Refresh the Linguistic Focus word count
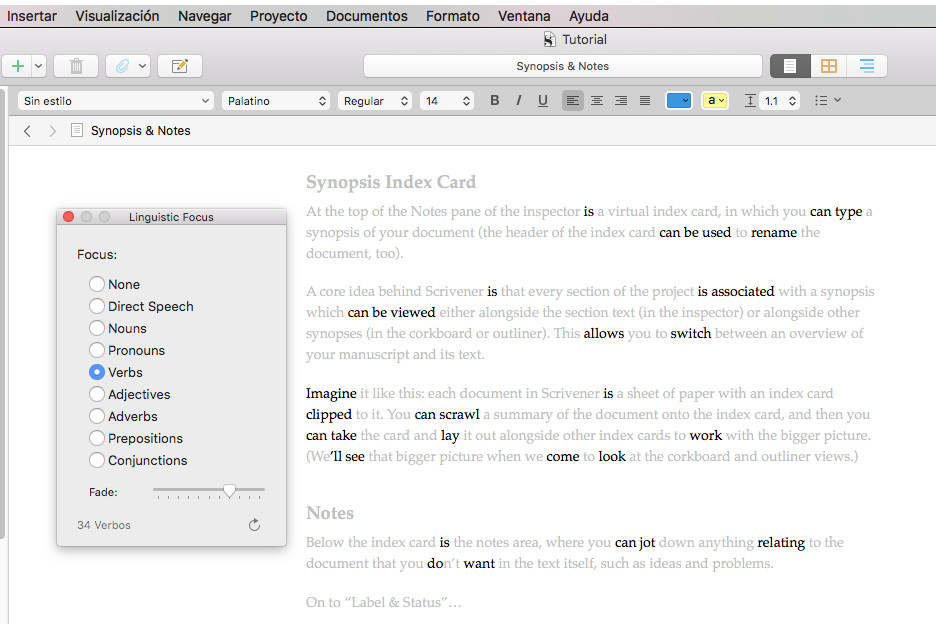The width and height of the screenshot is (936, 624). (x=253, y=524)
